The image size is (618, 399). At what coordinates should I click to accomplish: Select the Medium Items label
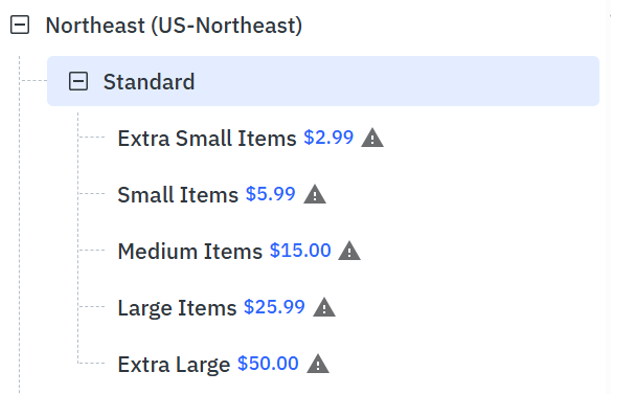point(190,251)
